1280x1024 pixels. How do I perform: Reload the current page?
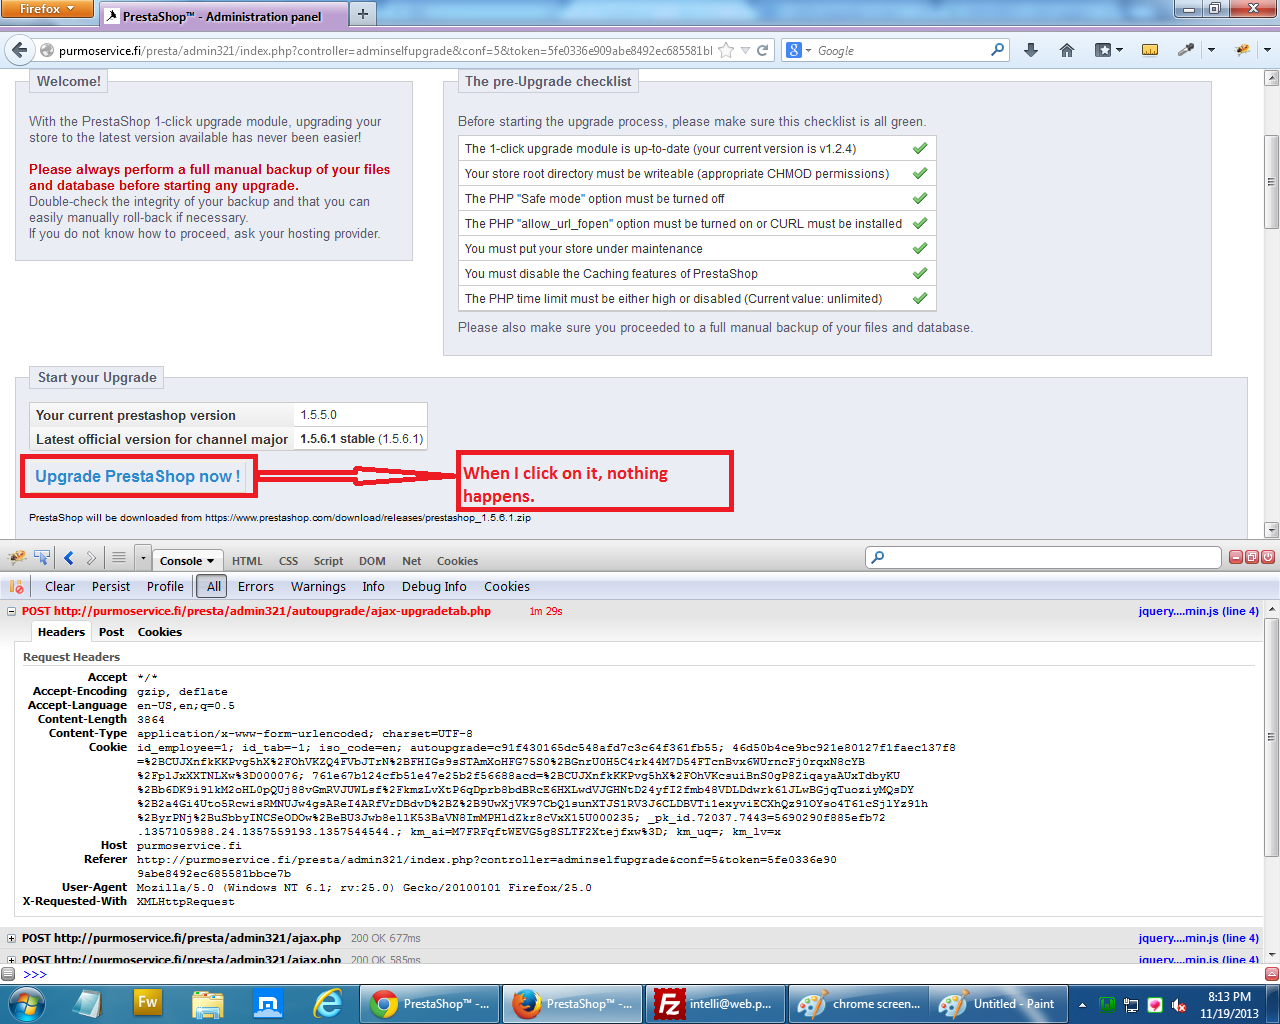[x=763, y=50]
